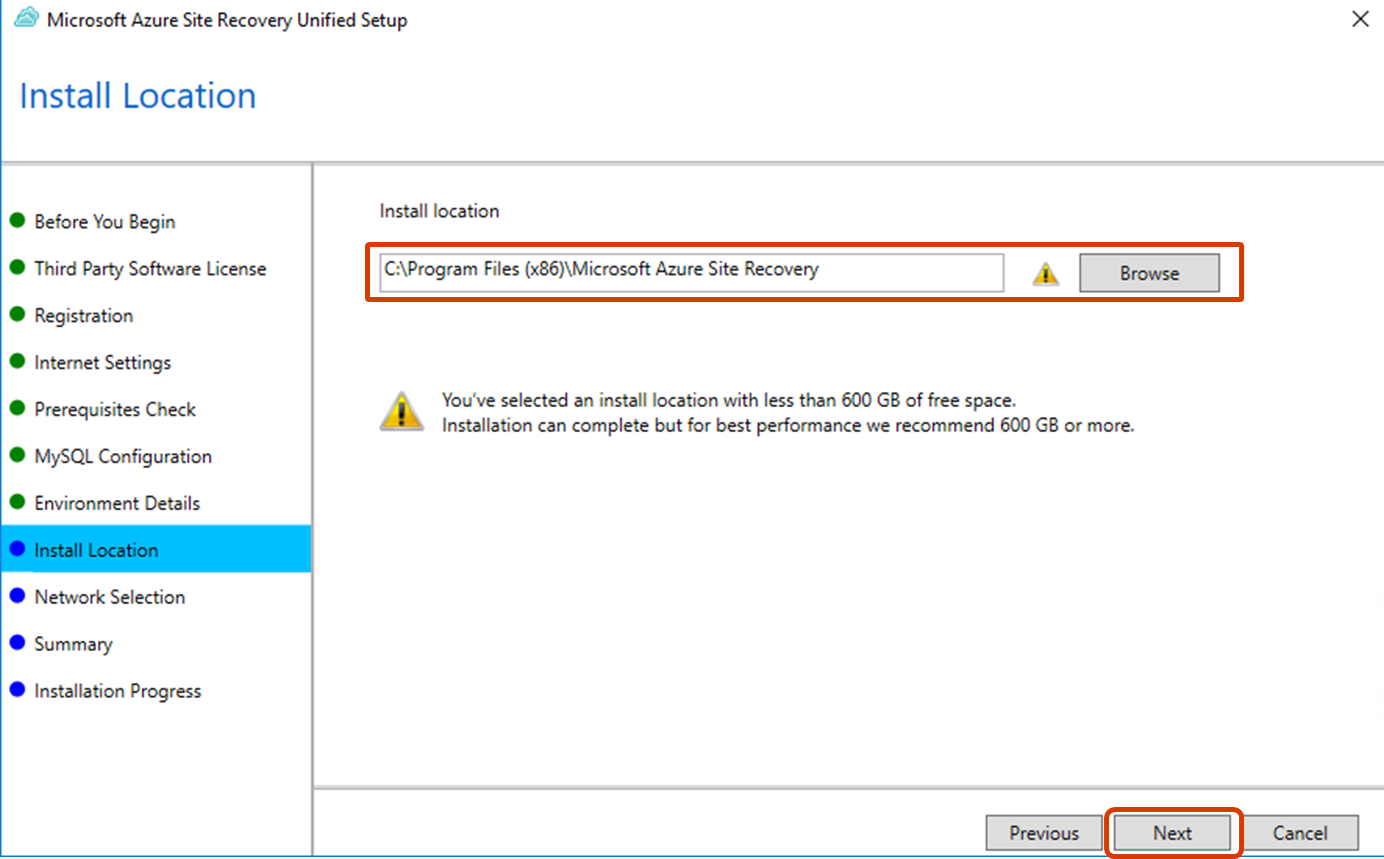
Task: Click the Browse button
Action: [1149, 272]
